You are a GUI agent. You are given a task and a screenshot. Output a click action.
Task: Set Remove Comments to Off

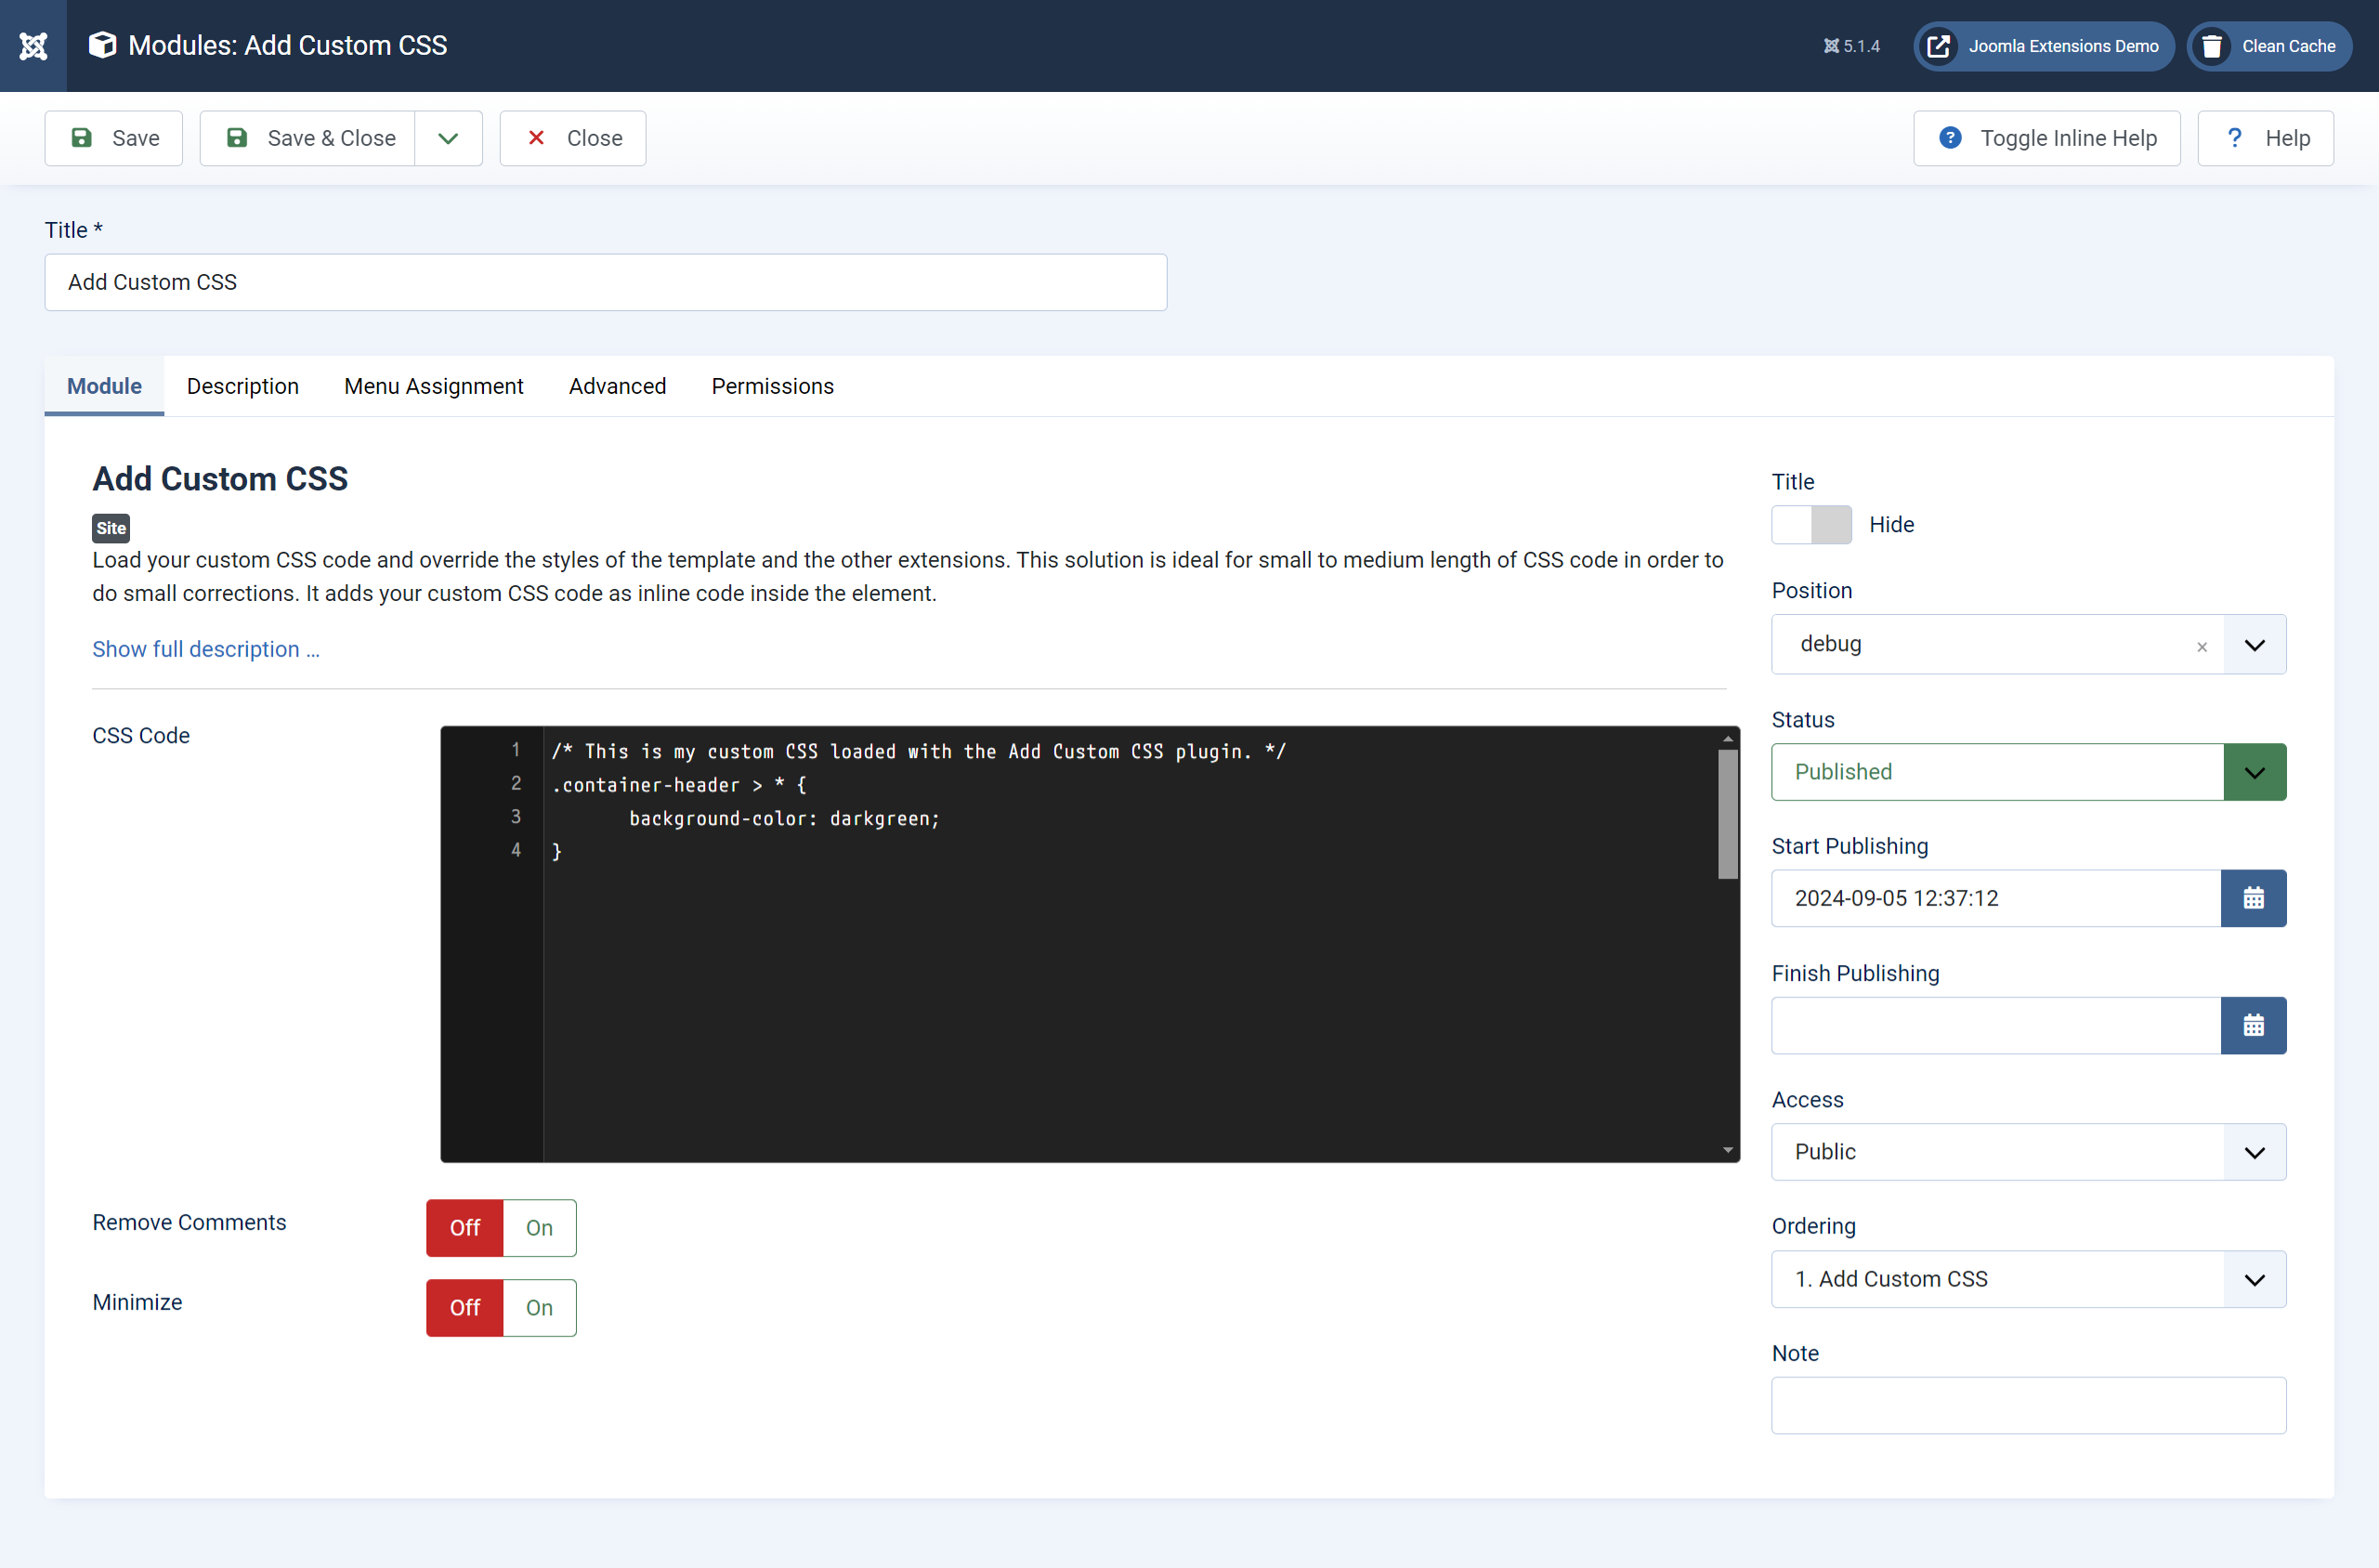tap(465, 1228)
